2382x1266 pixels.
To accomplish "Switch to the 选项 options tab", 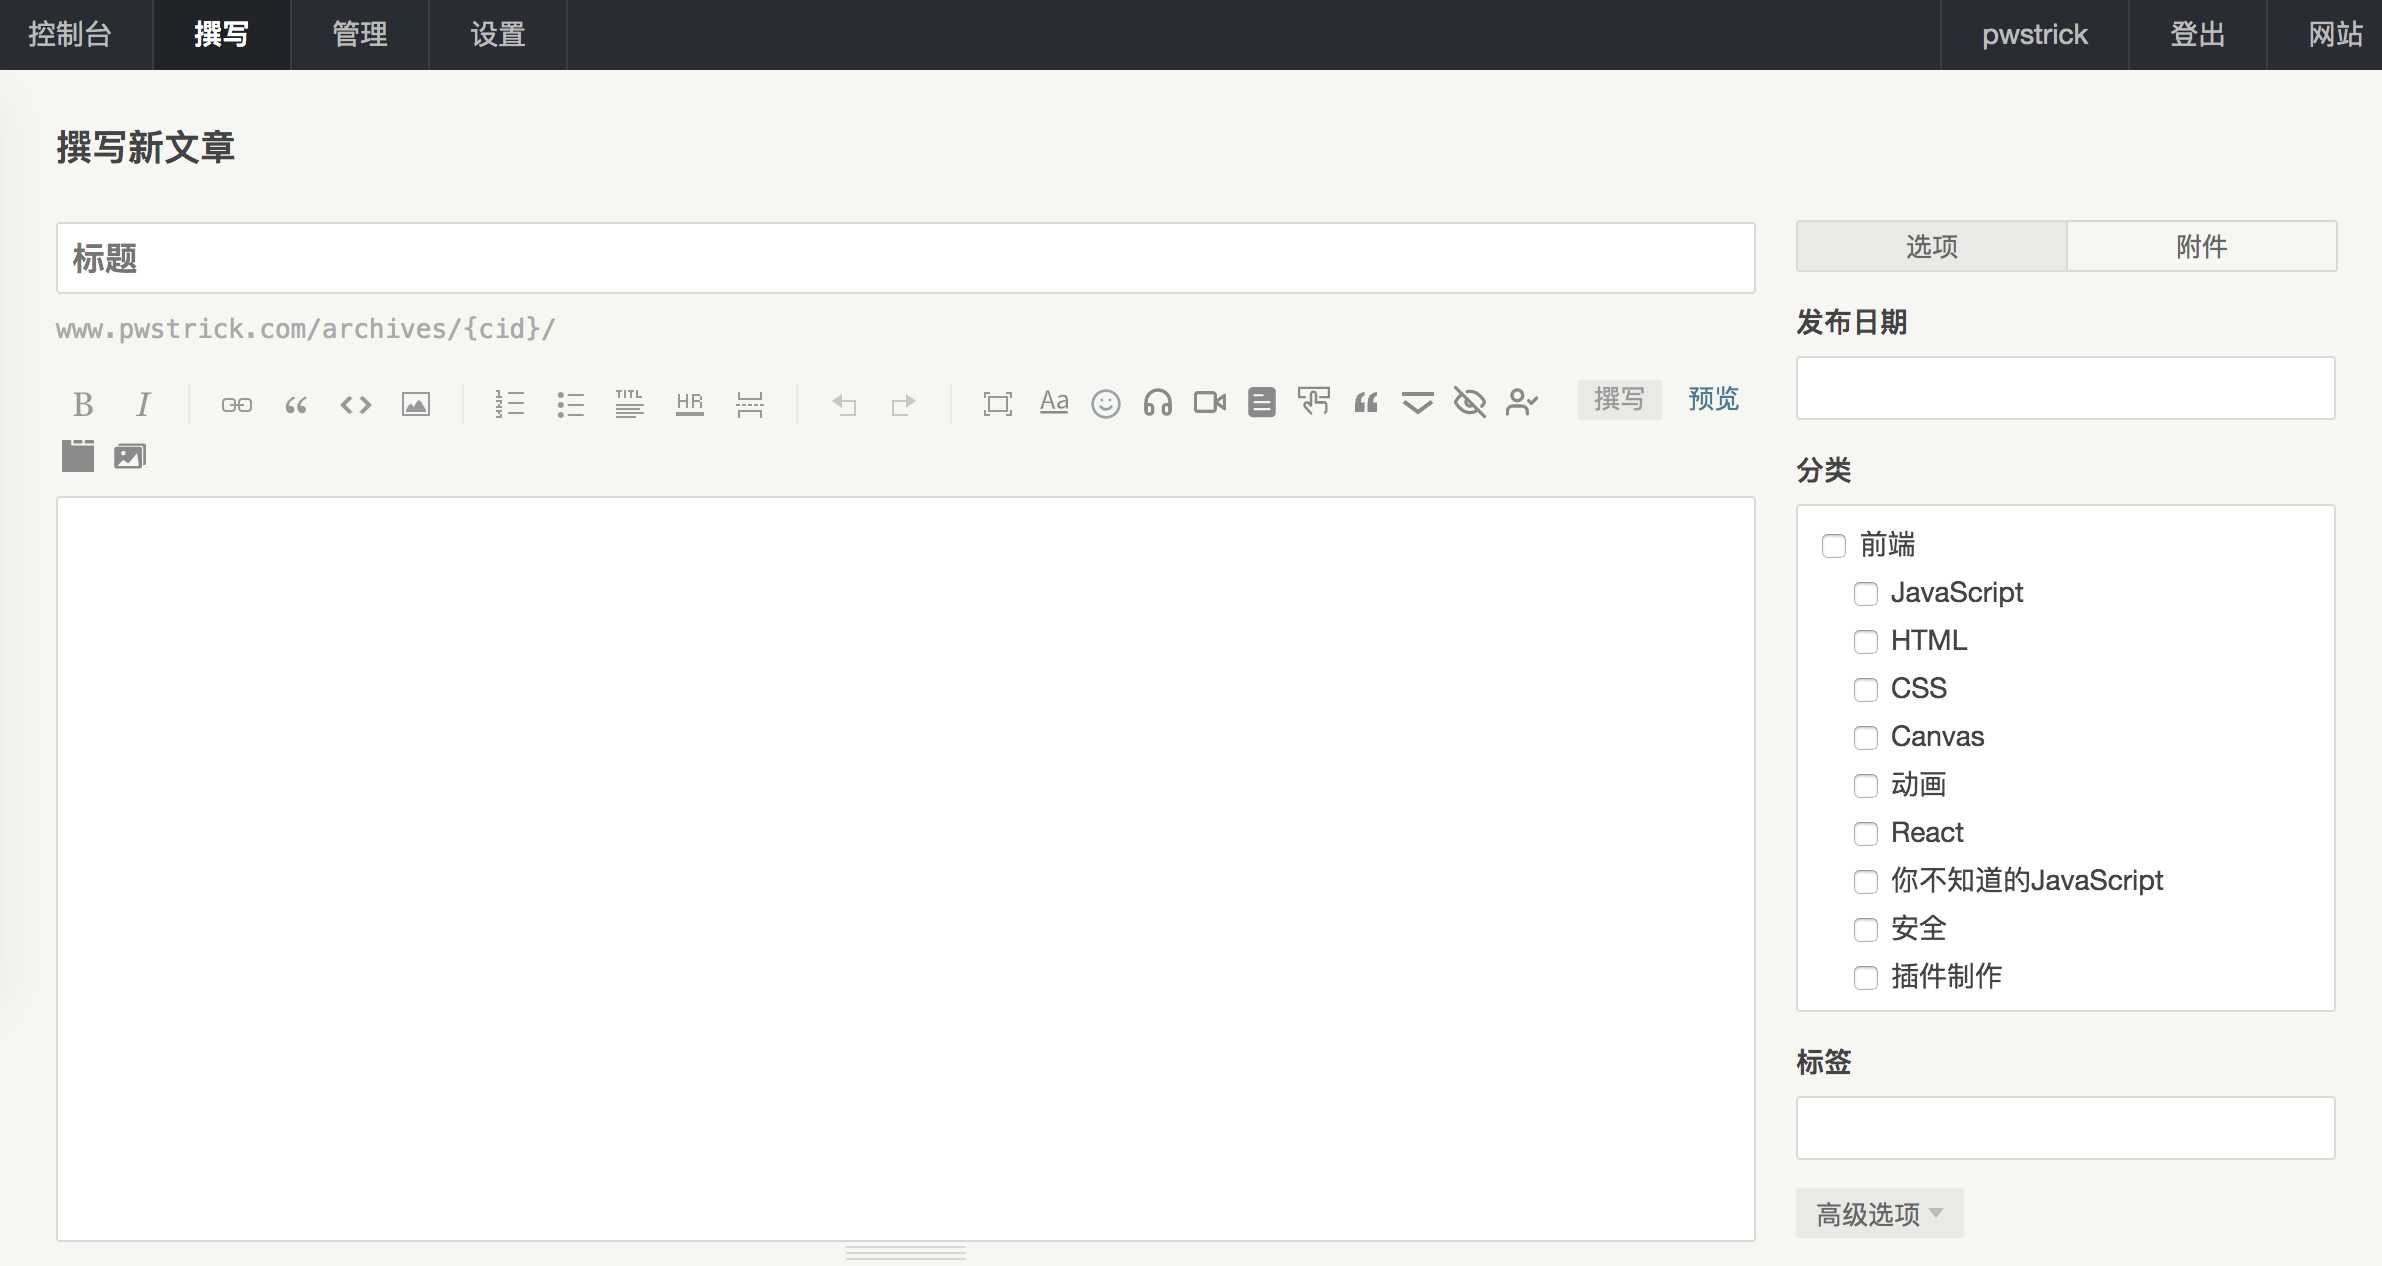I will [1932, 246].
